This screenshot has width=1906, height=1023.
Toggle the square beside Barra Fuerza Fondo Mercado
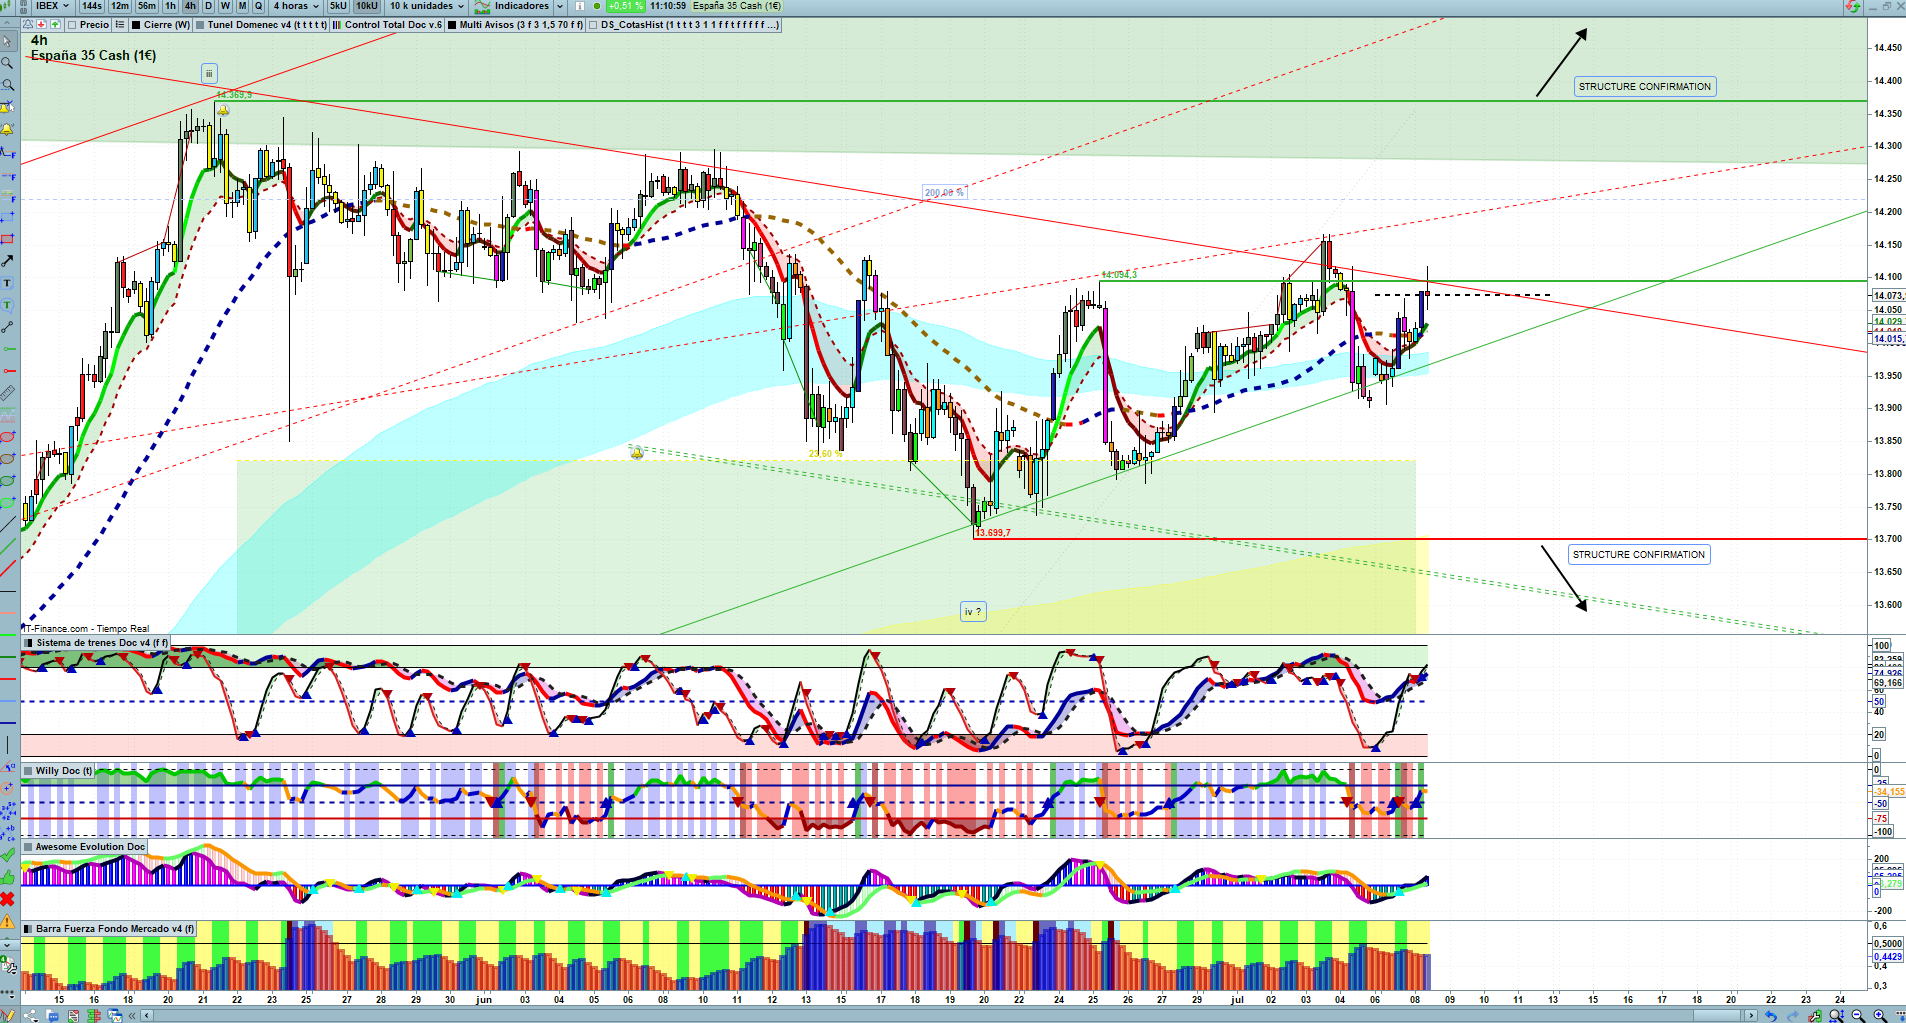pyautogui.click(x=29, y=929)
